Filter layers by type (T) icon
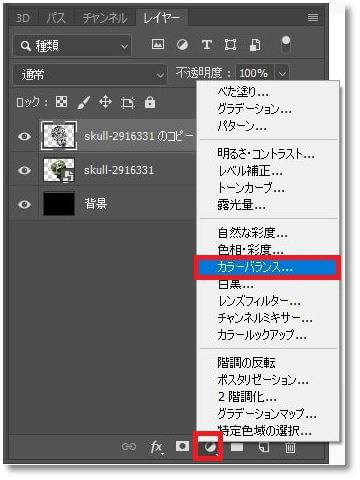Viewport: 360px width, 480px height. (207, 44)
